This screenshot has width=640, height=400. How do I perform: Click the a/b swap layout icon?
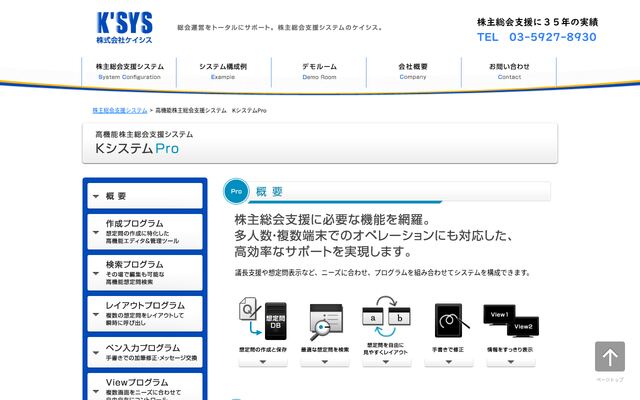(x=386, y=317)
